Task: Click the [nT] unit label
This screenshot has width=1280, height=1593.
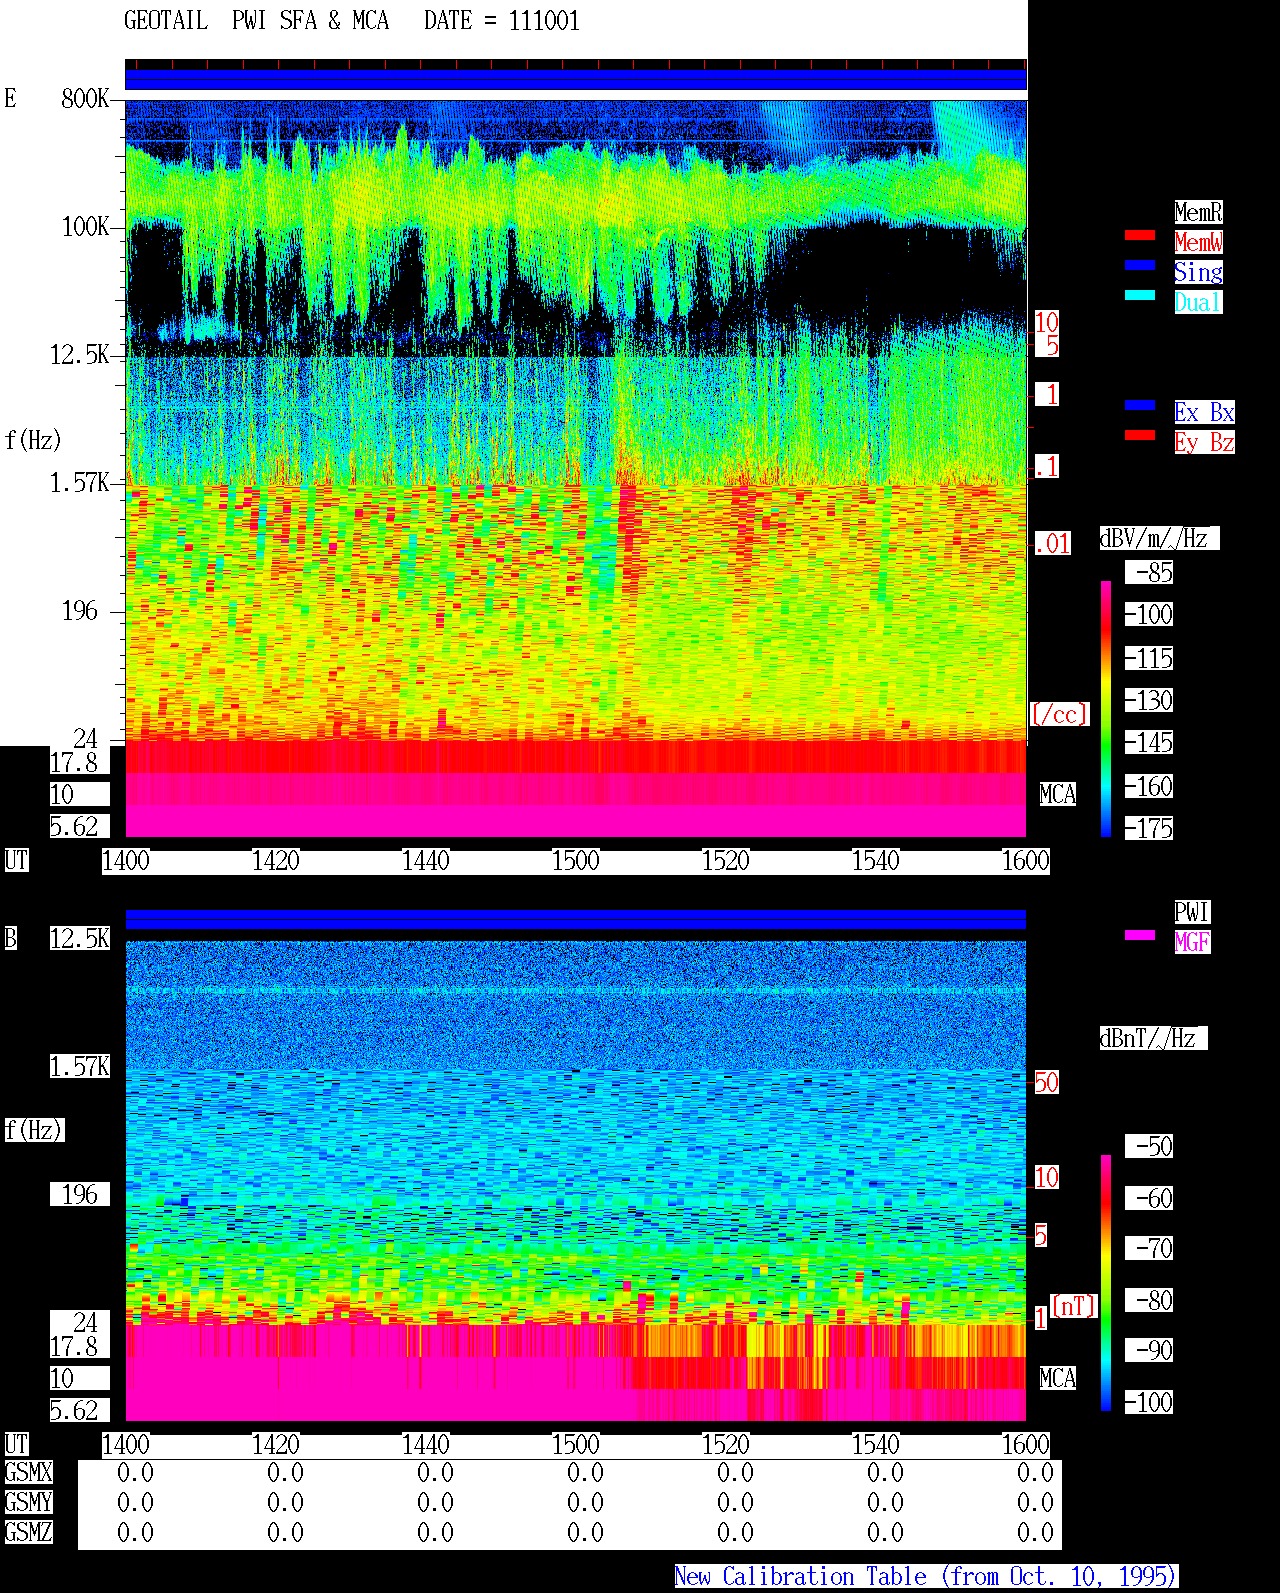Action: tap(1073, 1305)
